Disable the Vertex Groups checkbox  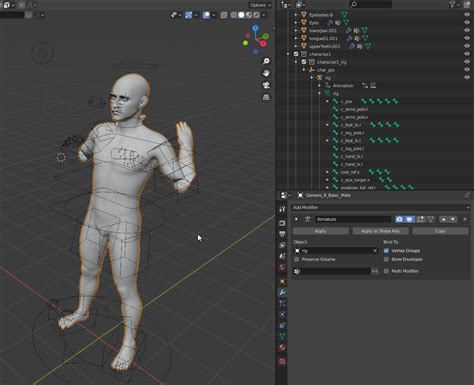pos(386,250)
